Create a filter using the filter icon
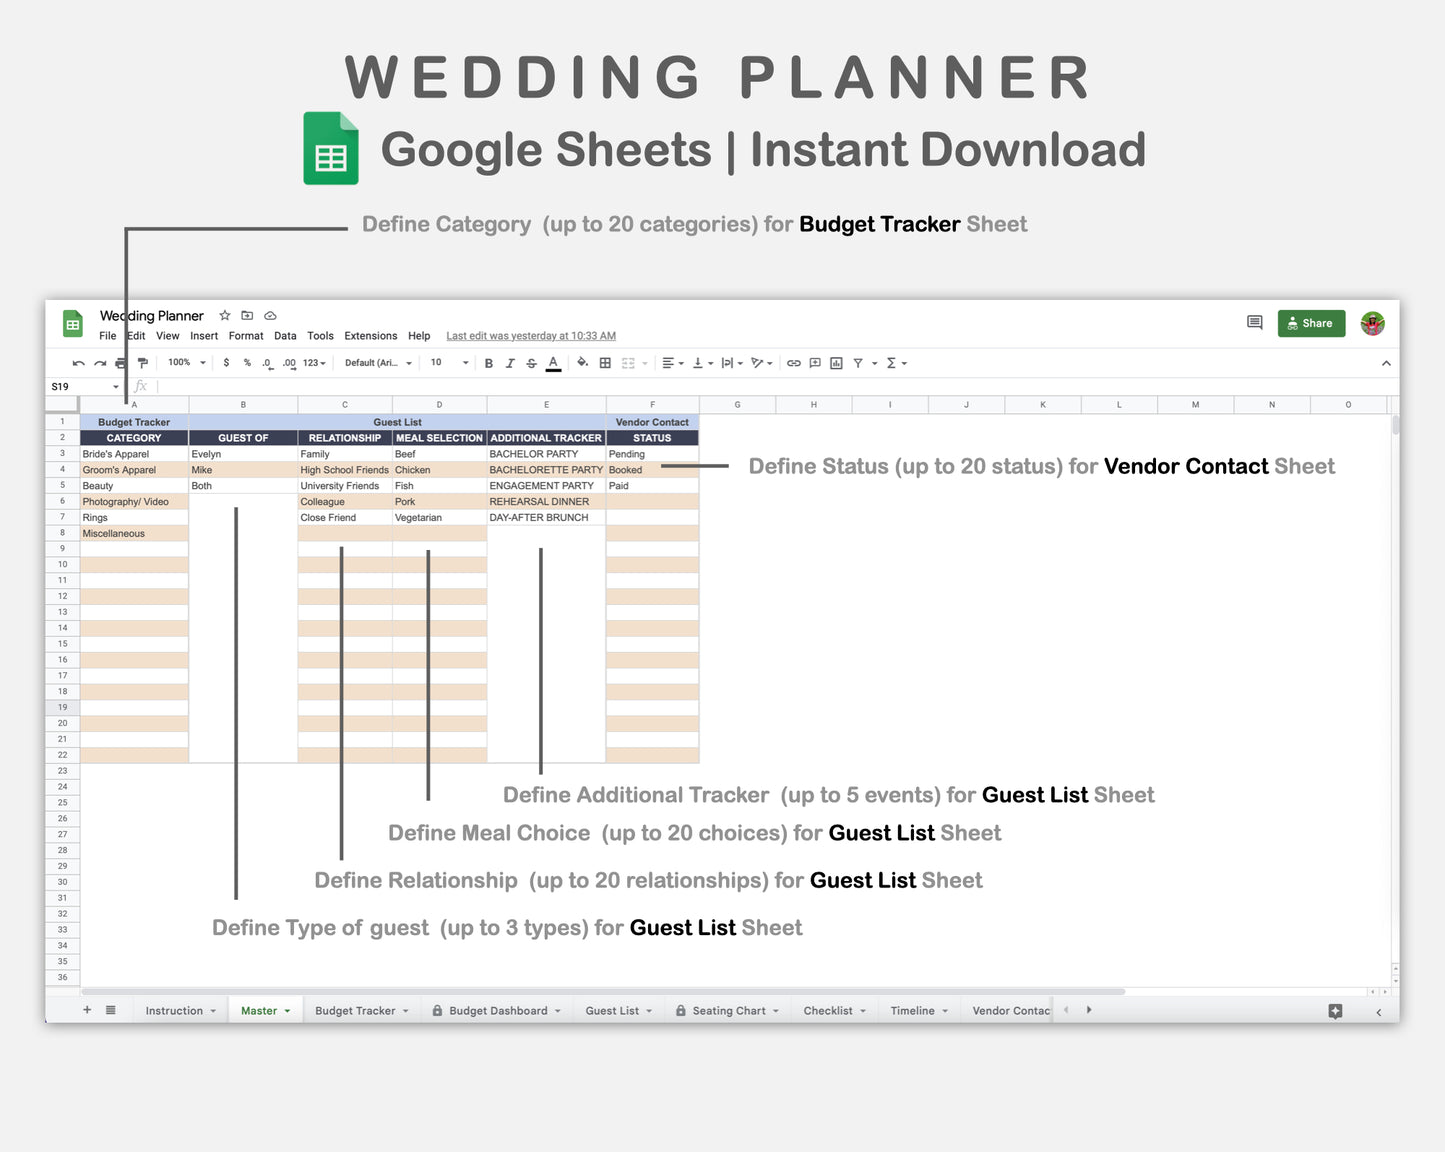Screen dimensions: 1445x1152 point(858,363)
